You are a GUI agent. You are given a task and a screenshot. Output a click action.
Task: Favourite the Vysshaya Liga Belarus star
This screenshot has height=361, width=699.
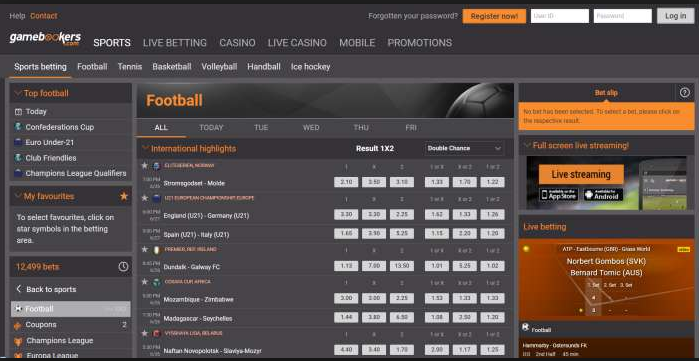(x=144, y=333)
